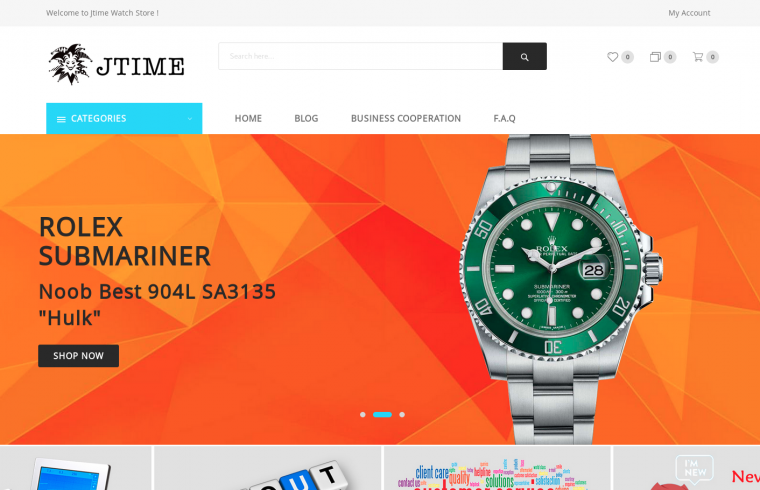Open the shopping cart icon
This screenshot has height=490, width=760.
click(697, 57)
